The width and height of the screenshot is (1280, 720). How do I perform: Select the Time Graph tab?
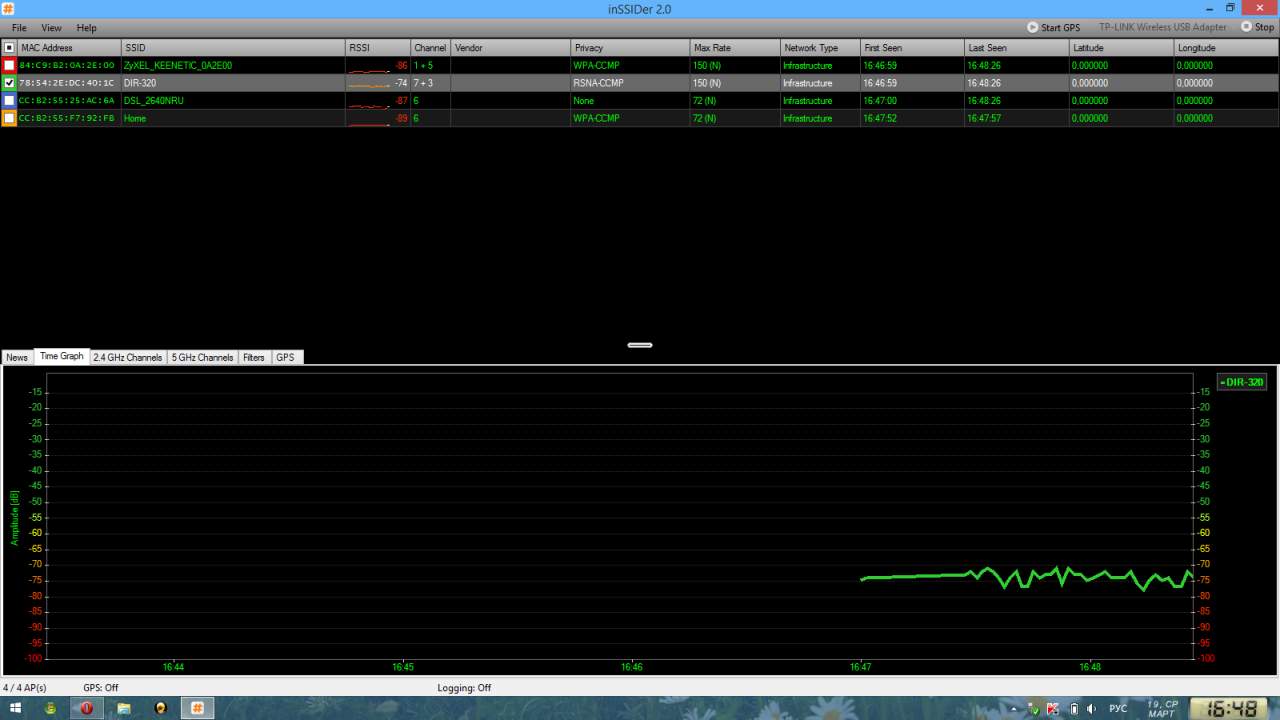pyautogui.click(x=61, y=356)
